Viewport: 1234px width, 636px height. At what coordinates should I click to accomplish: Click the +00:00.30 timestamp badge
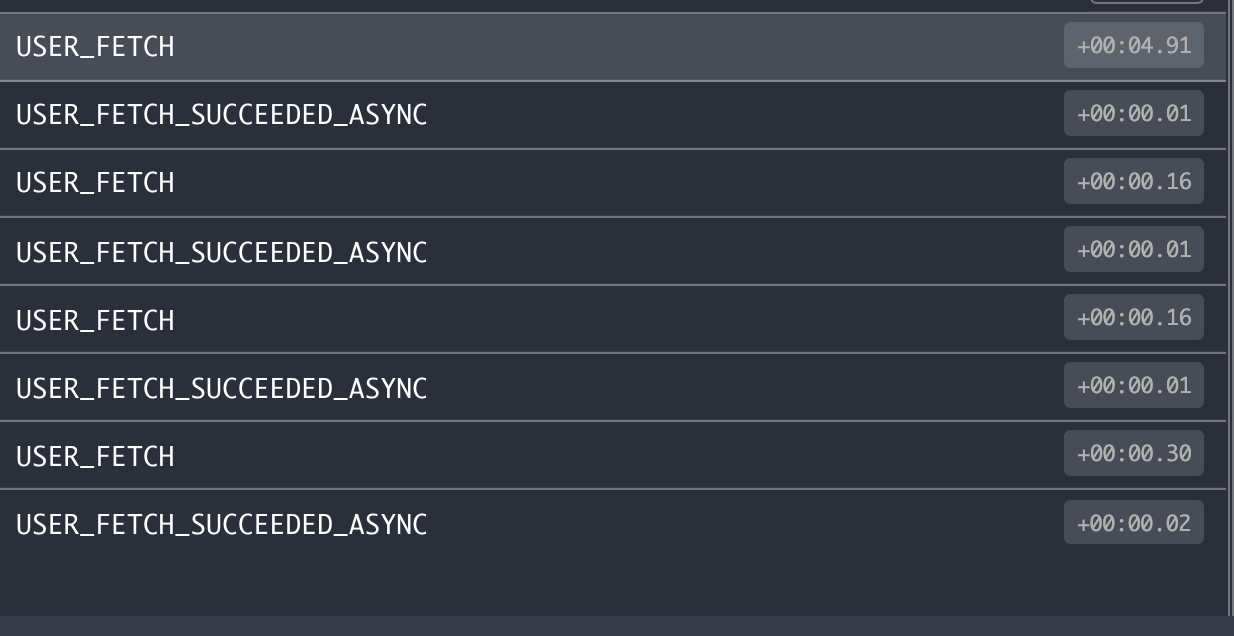(1134, 454)
